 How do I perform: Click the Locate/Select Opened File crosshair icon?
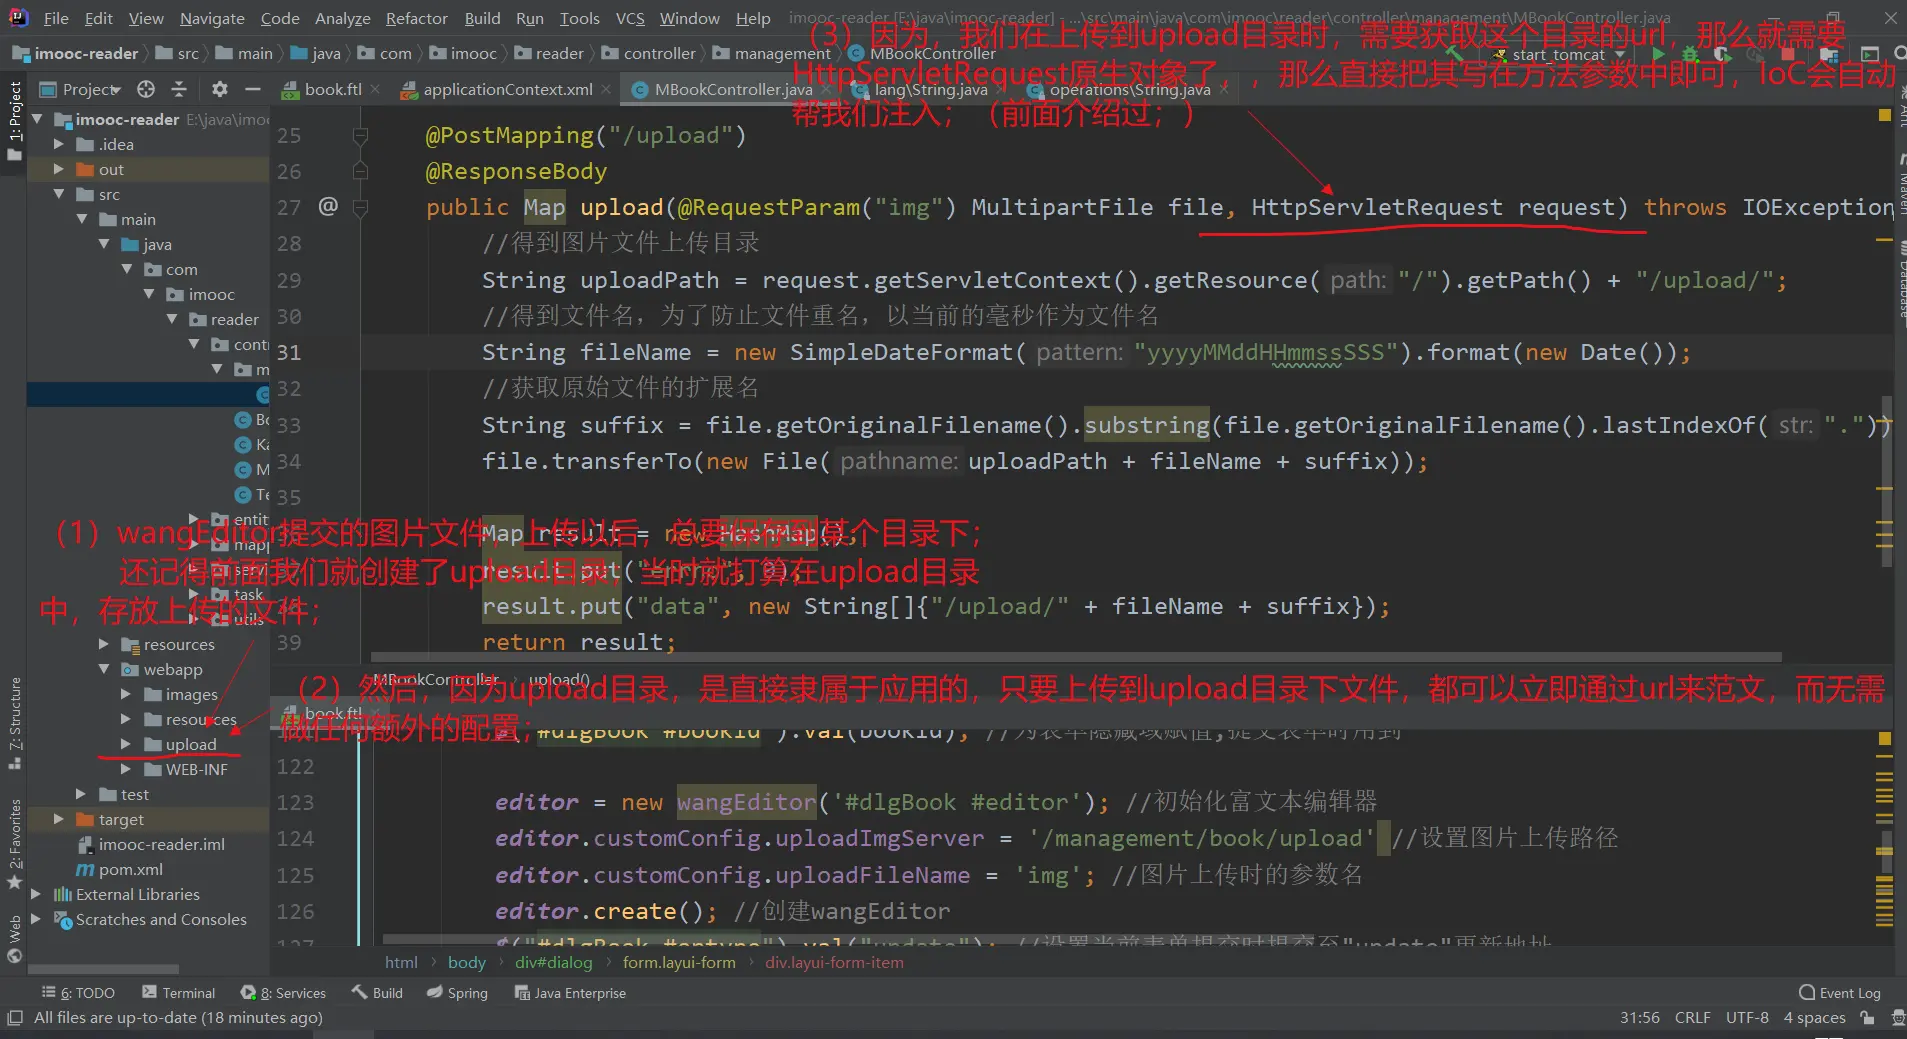point(146,90)
